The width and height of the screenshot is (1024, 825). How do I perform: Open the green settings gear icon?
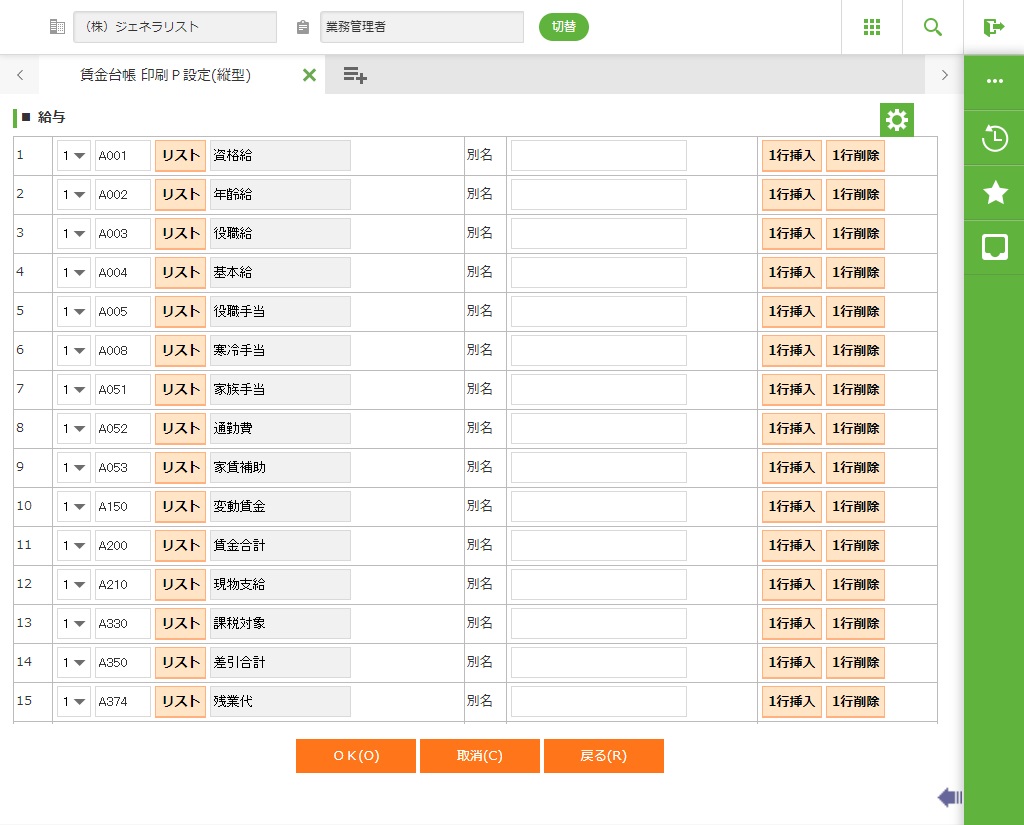[x=897, y=120]
